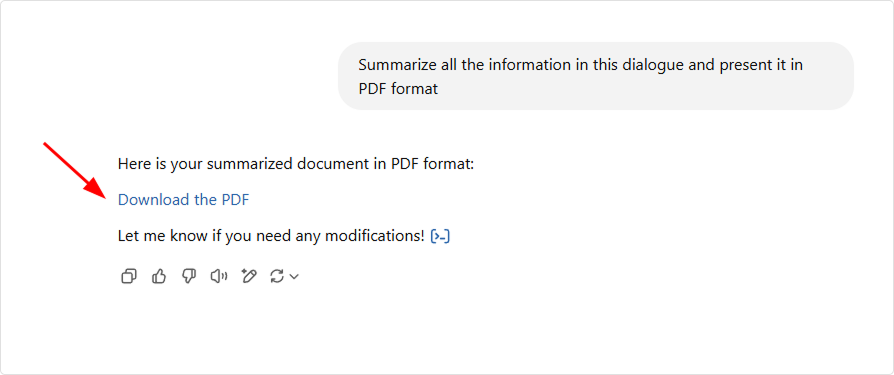This screenshot has height=375, width=894.
Task: Give the response a thumbs up
Action: point(159,276)
